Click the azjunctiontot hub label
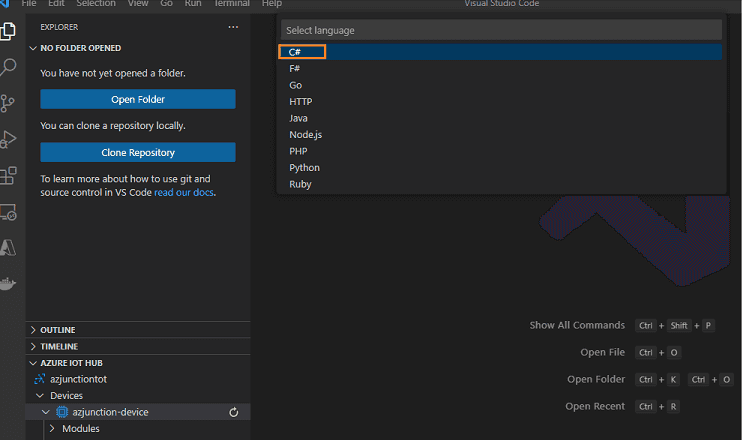This screenshot has width=742, height=440. click(79, 379)
